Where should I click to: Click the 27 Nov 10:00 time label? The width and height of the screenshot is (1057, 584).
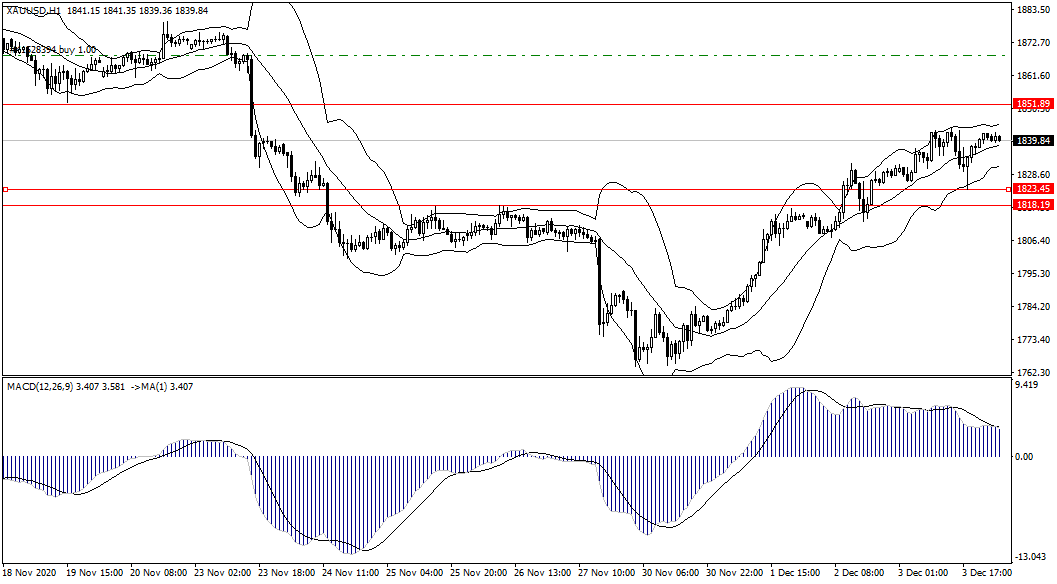click(x=604, y=574)
